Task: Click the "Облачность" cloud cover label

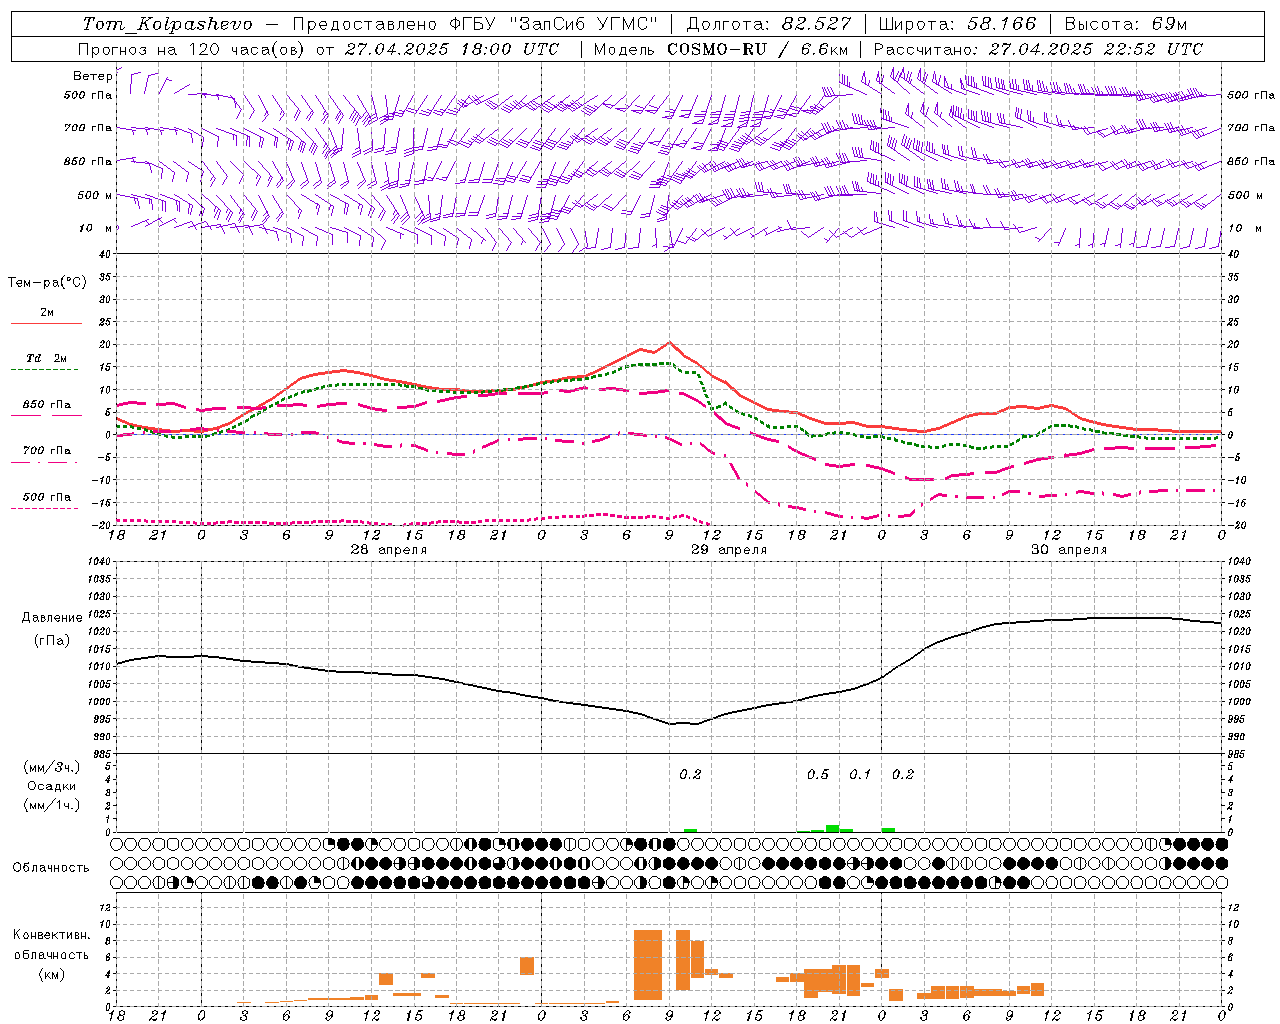Action: pyautogui.click(x=51, y=868)
